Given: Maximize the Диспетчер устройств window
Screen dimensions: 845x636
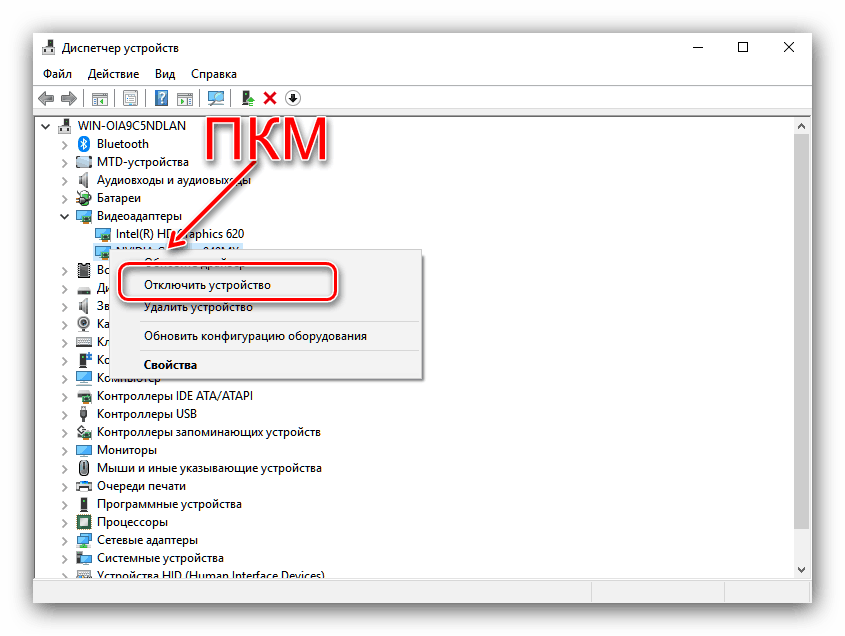Looking at the screenshot, I should pyautogui.click(x=743, y=47).
